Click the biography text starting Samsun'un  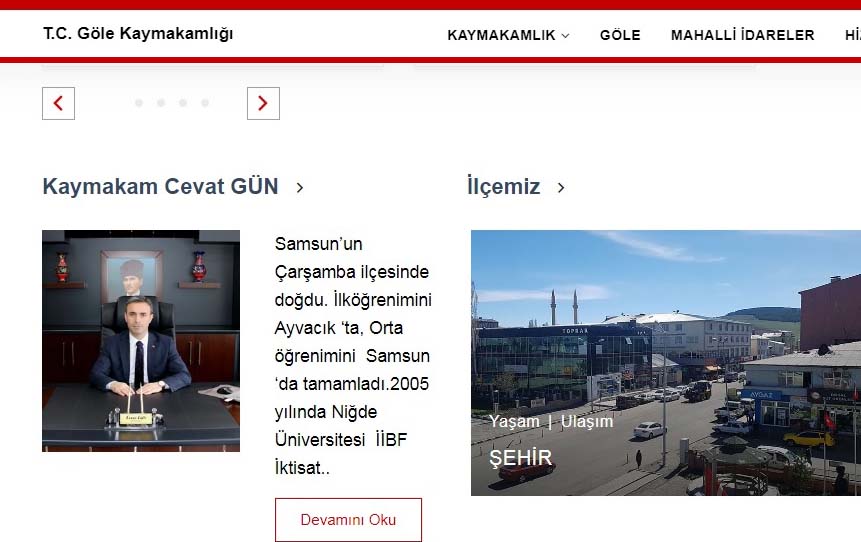pyautogui.click(x=353, y=356)
